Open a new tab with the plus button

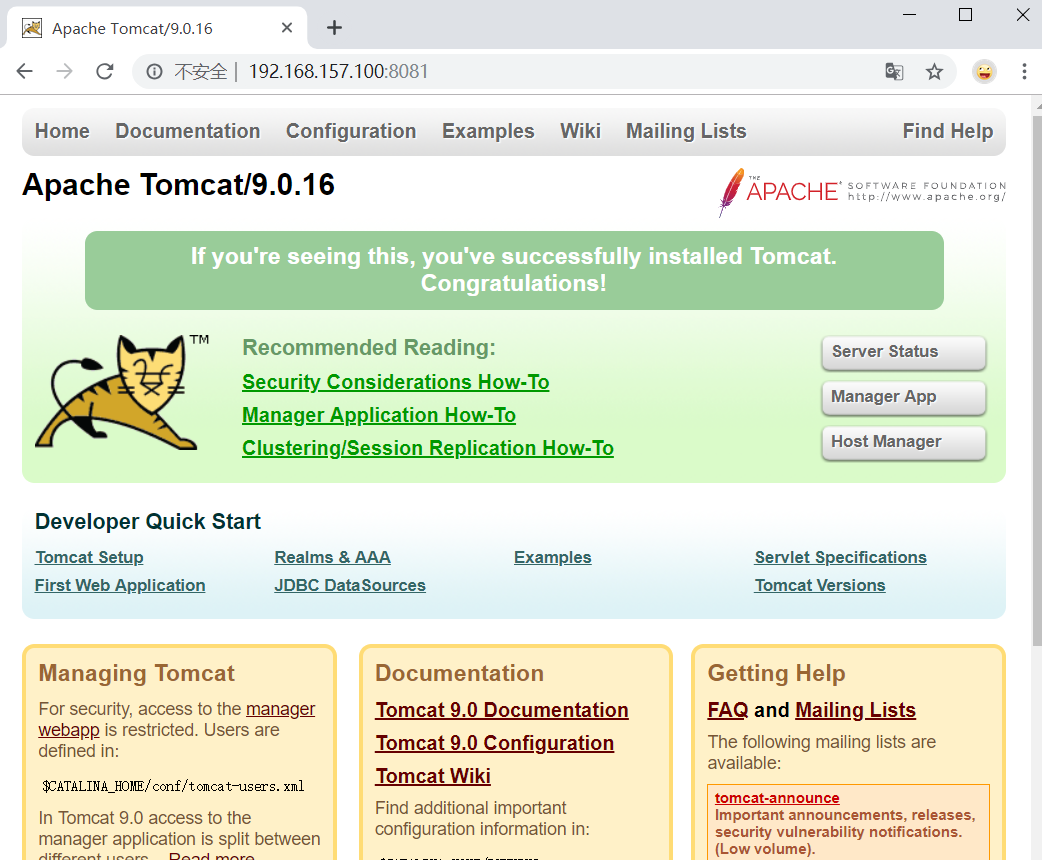tap(334, 27)
